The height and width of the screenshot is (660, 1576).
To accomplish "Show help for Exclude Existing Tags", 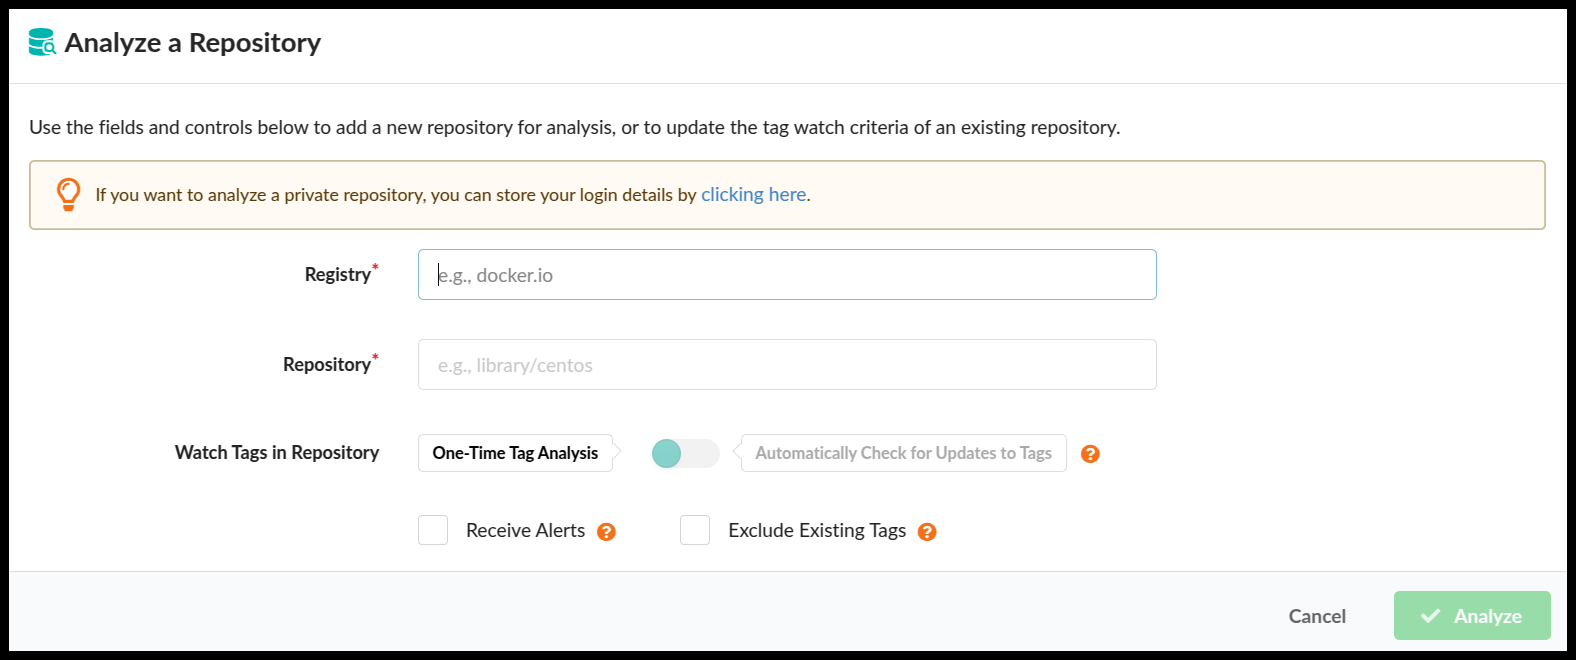I will coord(927,532).
